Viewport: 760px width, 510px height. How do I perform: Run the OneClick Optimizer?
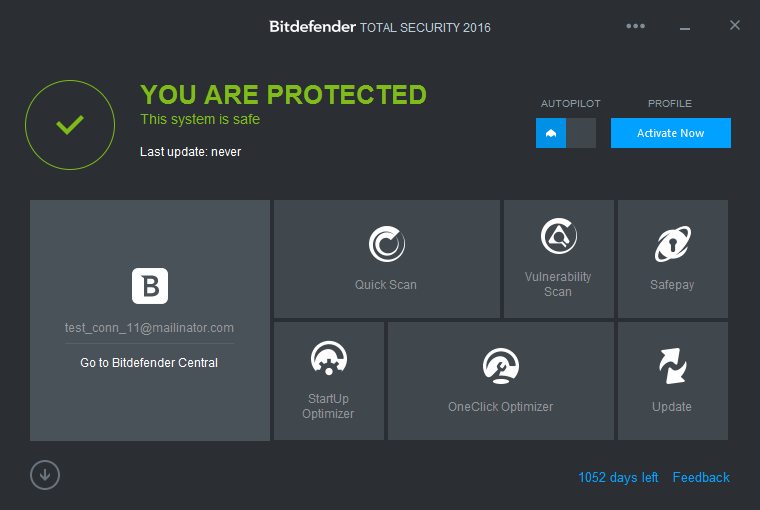(x=501, y=381)
